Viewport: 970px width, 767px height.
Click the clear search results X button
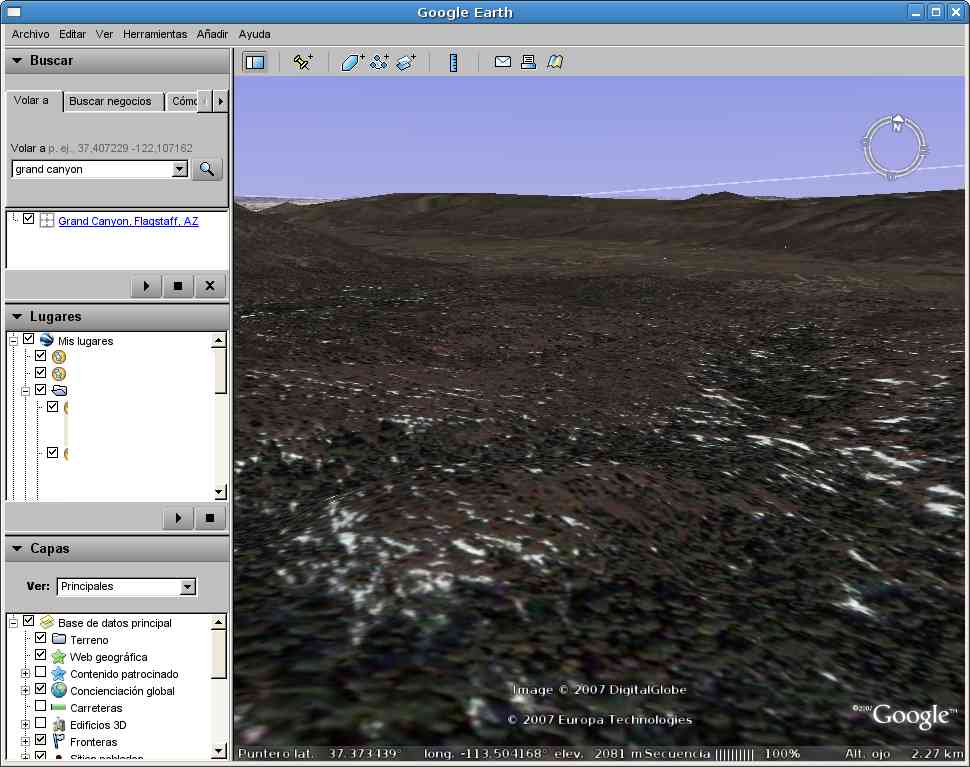click(209, 286)
